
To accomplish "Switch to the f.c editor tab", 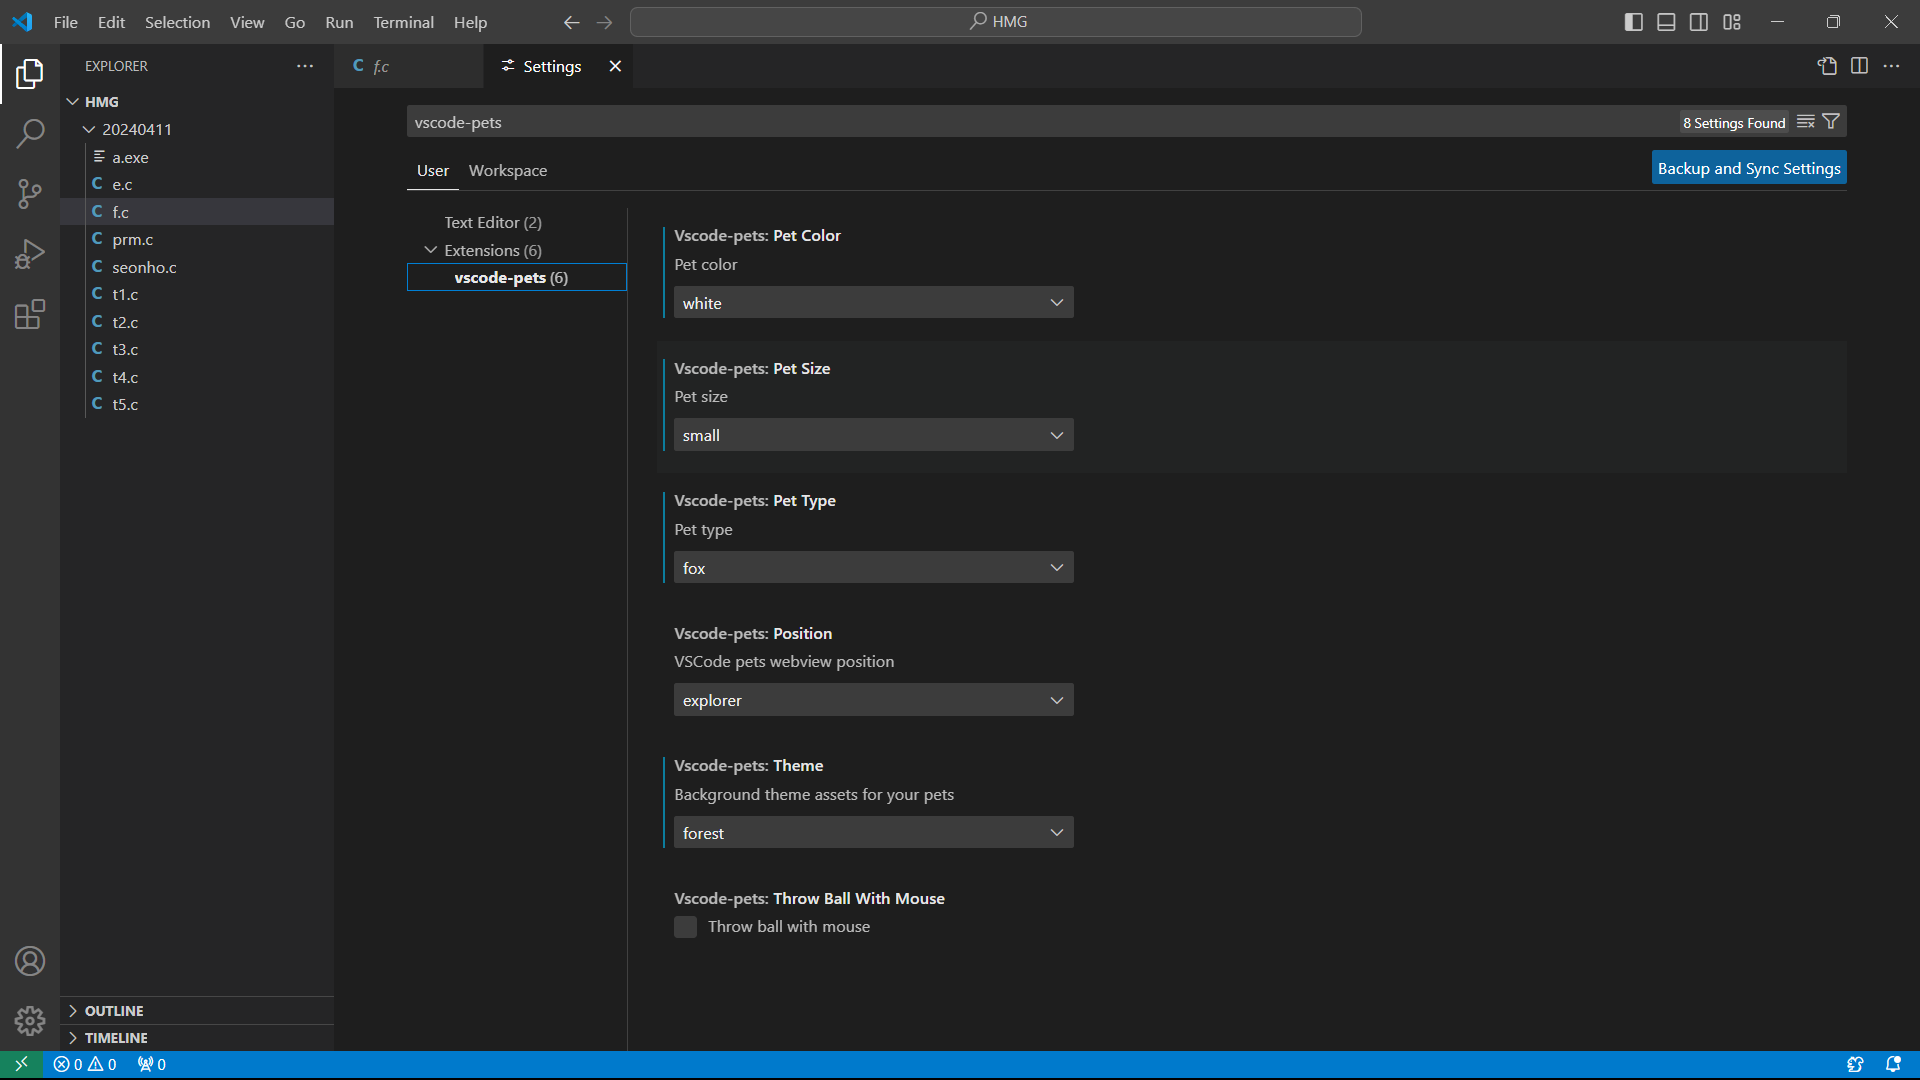I will [409, 66].
